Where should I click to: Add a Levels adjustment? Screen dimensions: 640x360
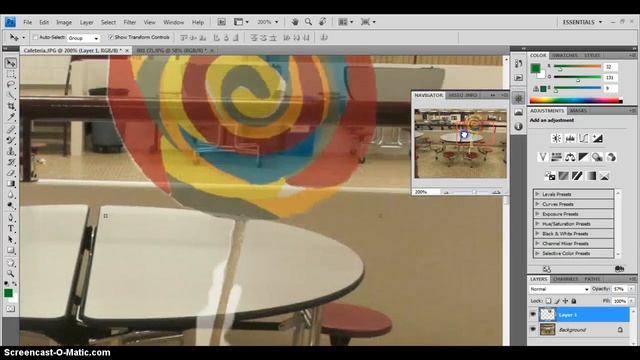point(570,138)
